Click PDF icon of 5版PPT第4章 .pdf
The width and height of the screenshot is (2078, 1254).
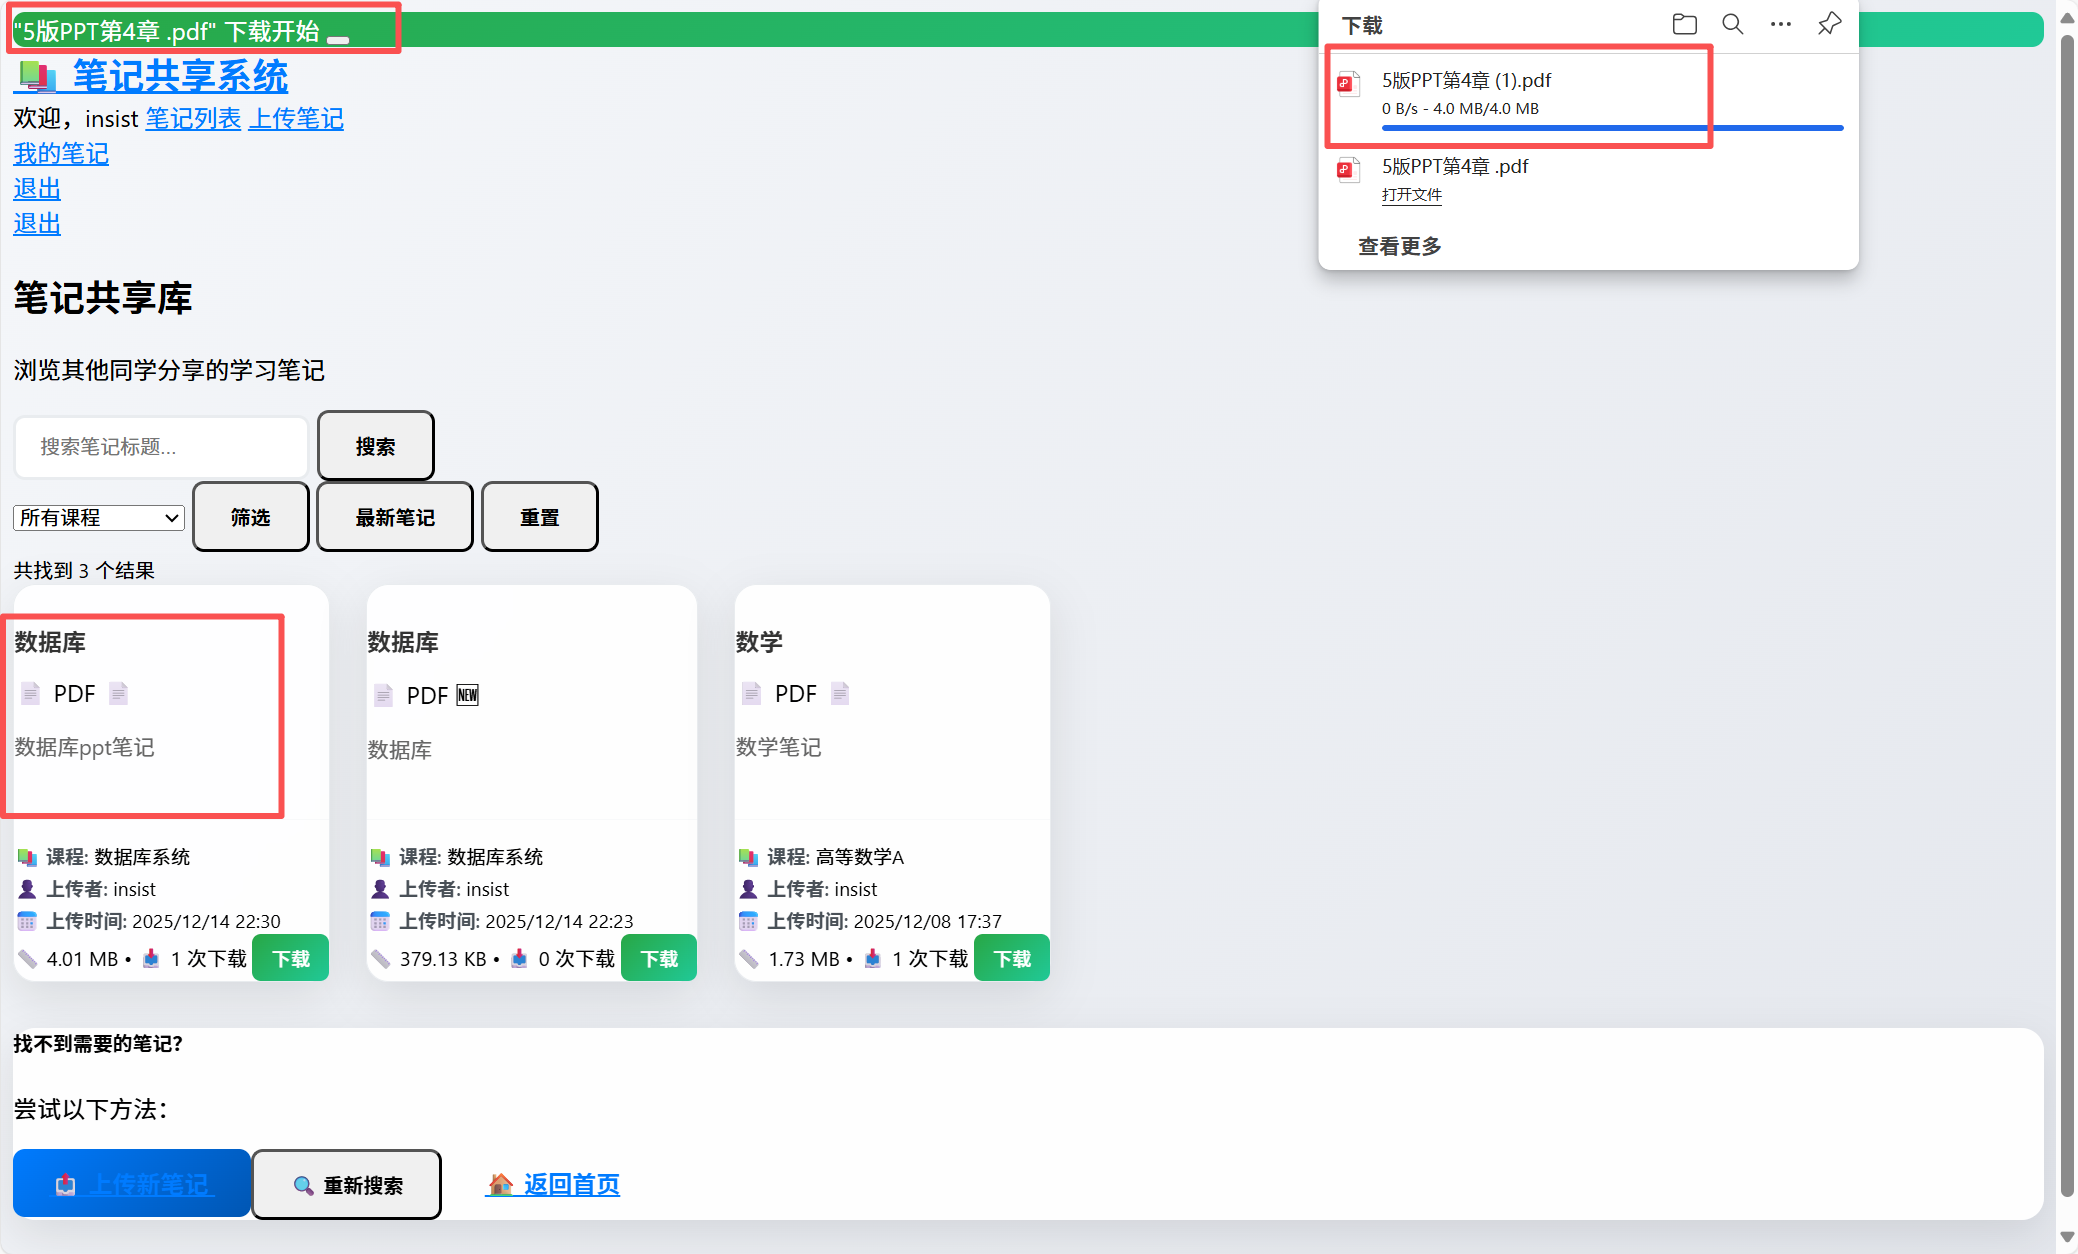pos(1348,170)
